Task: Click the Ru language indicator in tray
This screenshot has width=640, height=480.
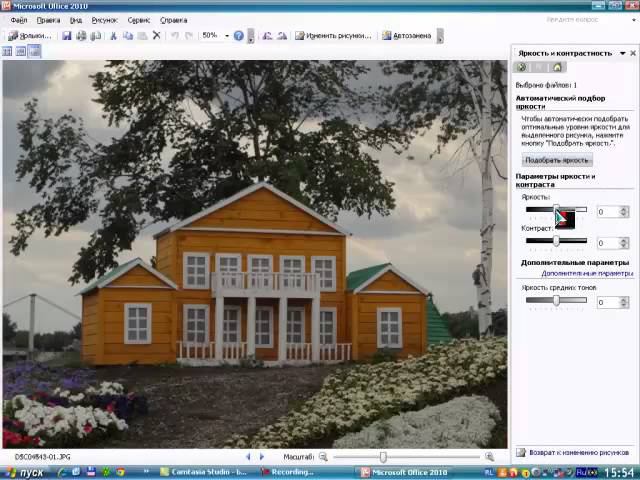Action: [x=581, y=473]
